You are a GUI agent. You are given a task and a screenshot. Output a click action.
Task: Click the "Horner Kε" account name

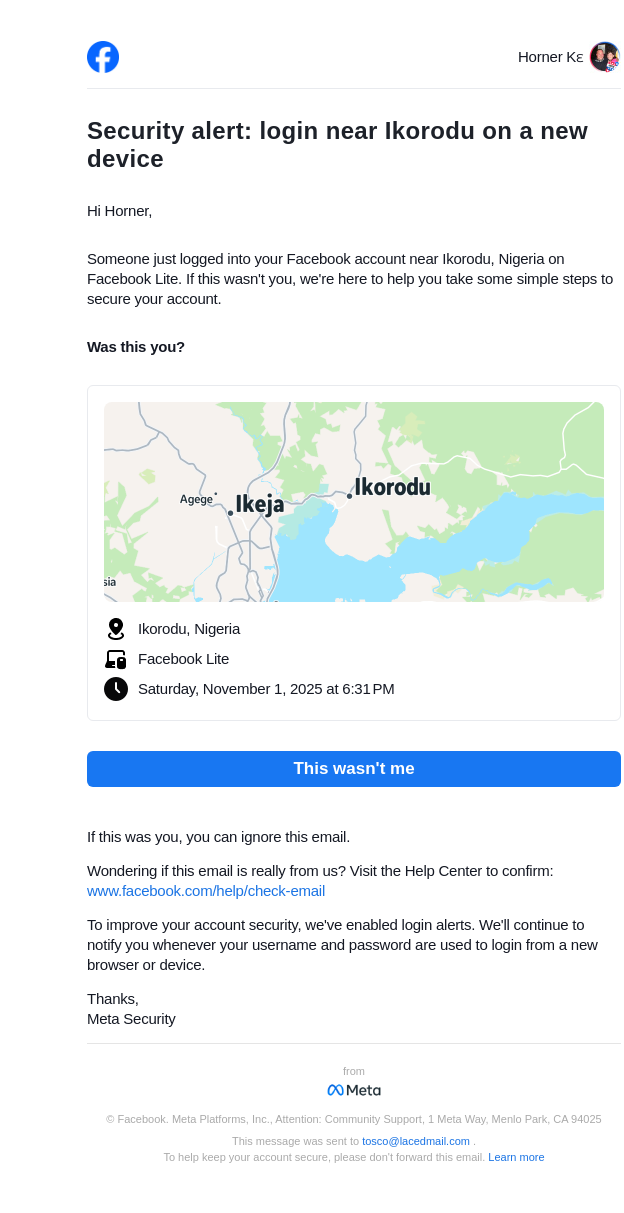click(550, 57)
